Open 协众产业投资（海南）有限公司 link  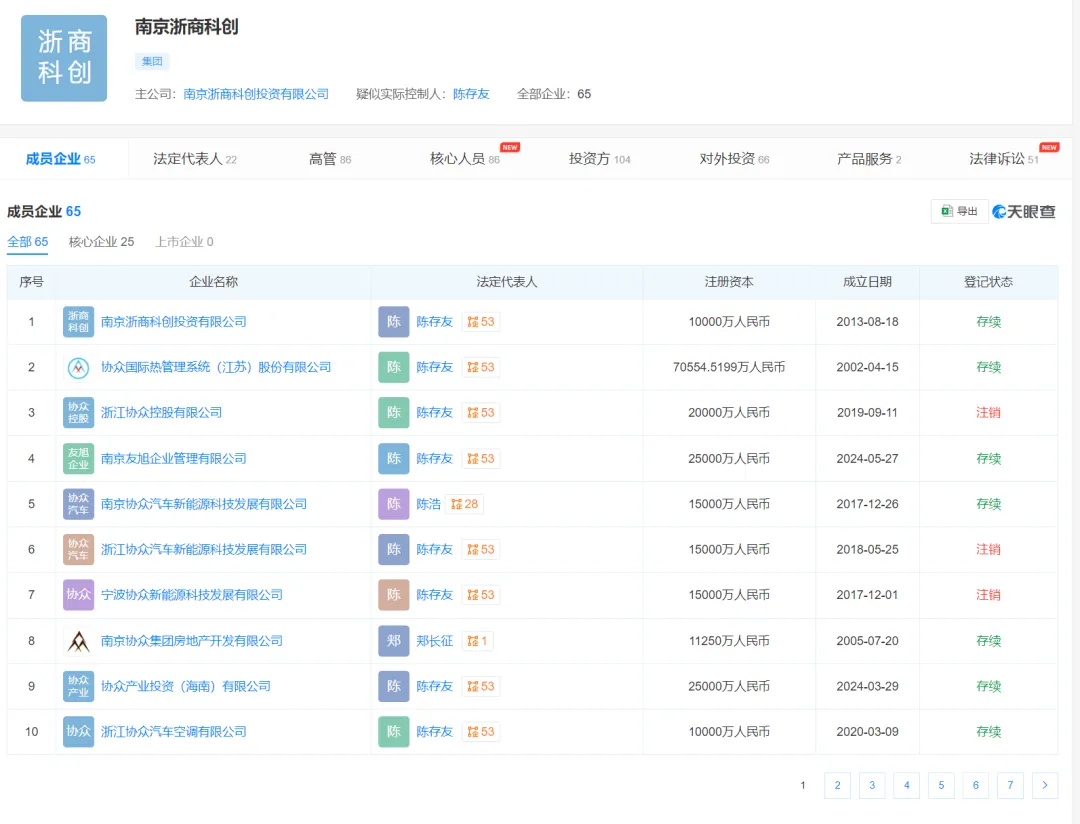tap(185, 686)
